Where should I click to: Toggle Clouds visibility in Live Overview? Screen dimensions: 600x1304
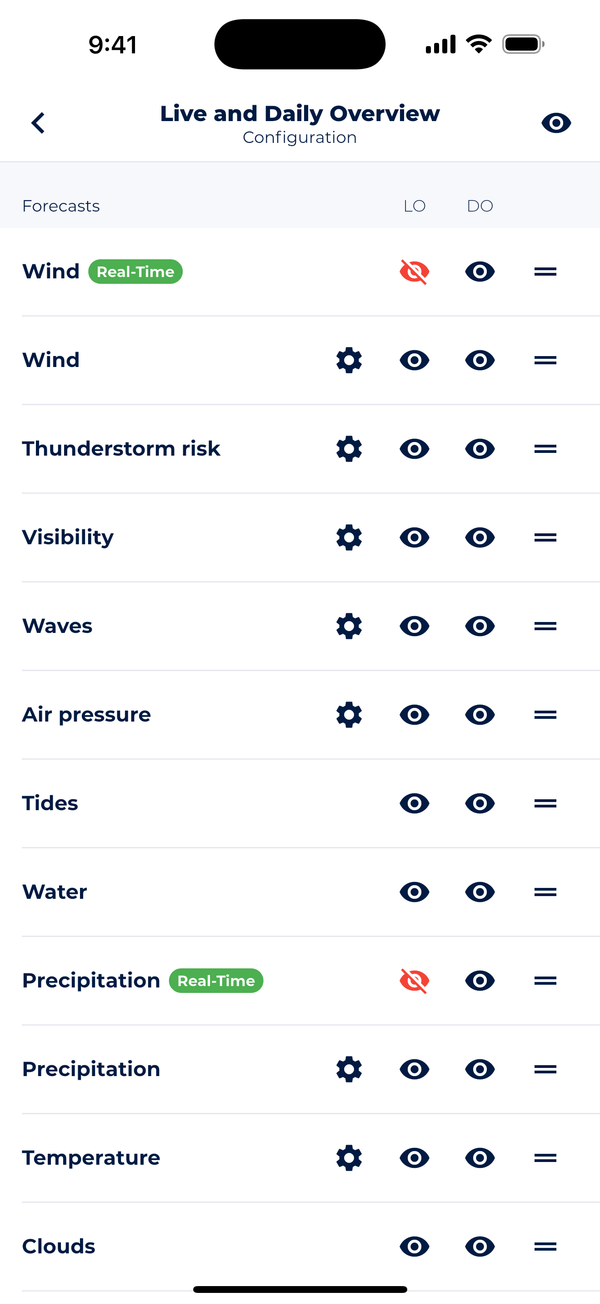coord(414,1246)
